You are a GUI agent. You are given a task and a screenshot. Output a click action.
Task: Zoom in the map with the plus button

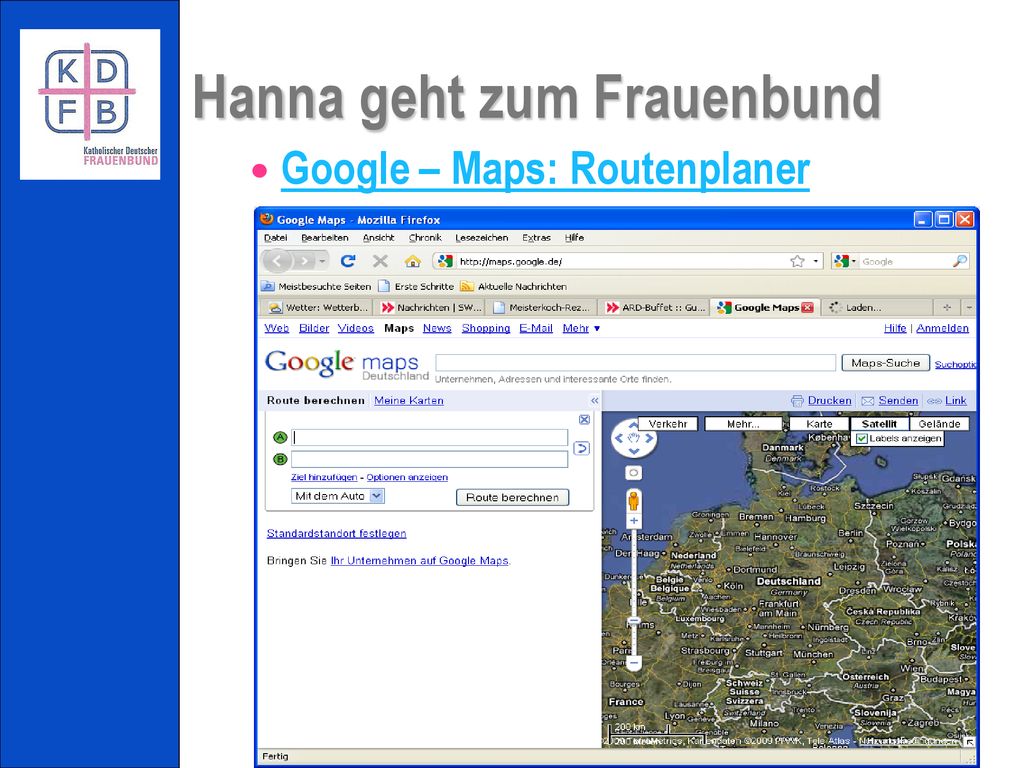[633, 521]
